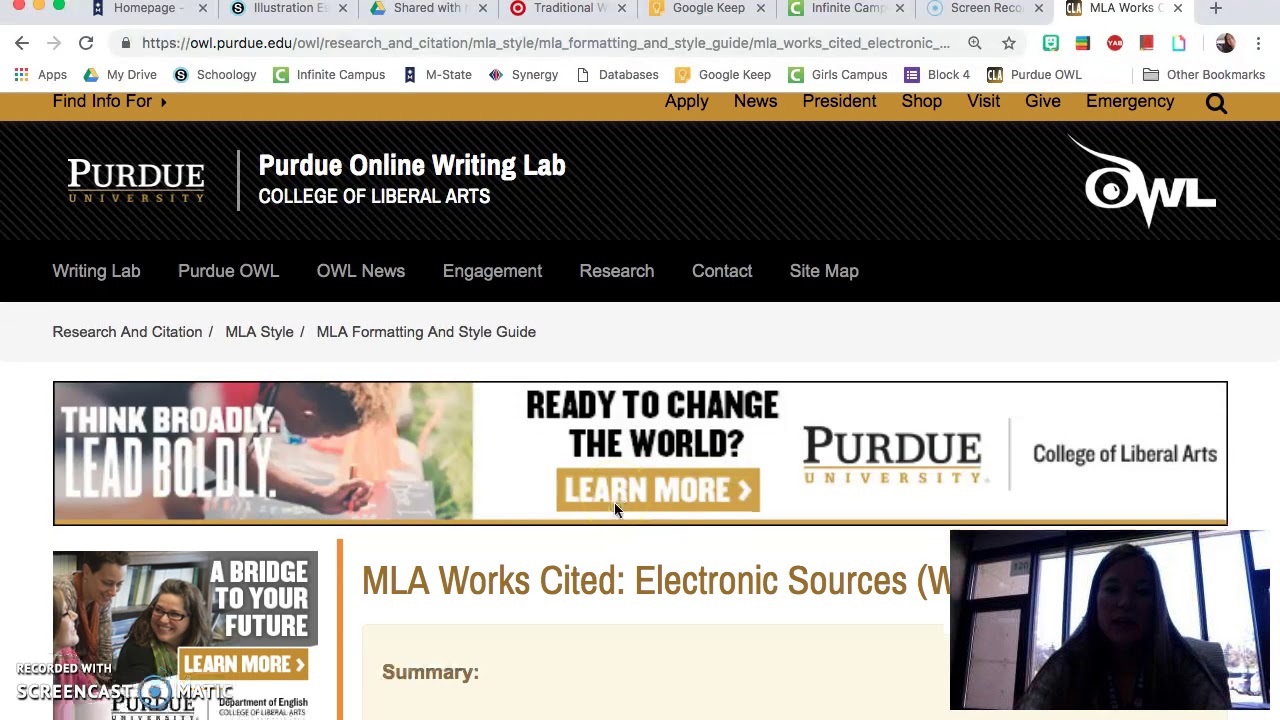Open the Contact menu item

[722, 271]
